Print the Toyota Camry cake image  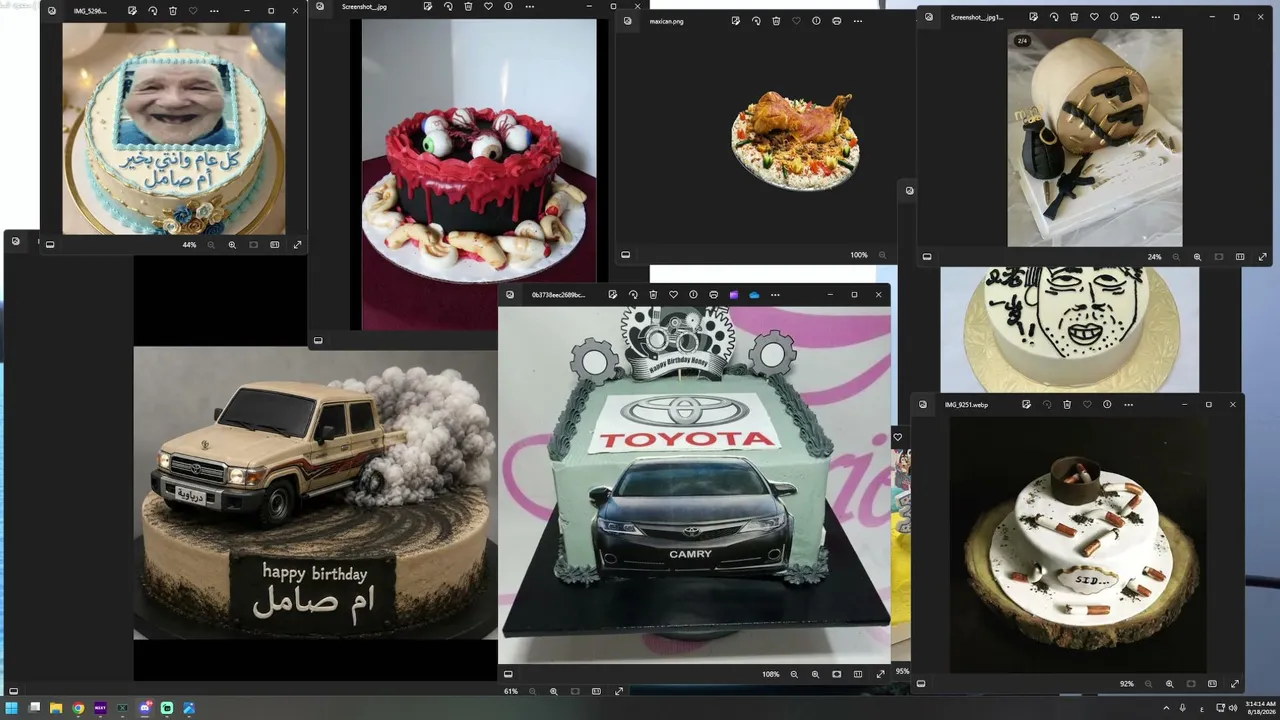click(713, 295)
